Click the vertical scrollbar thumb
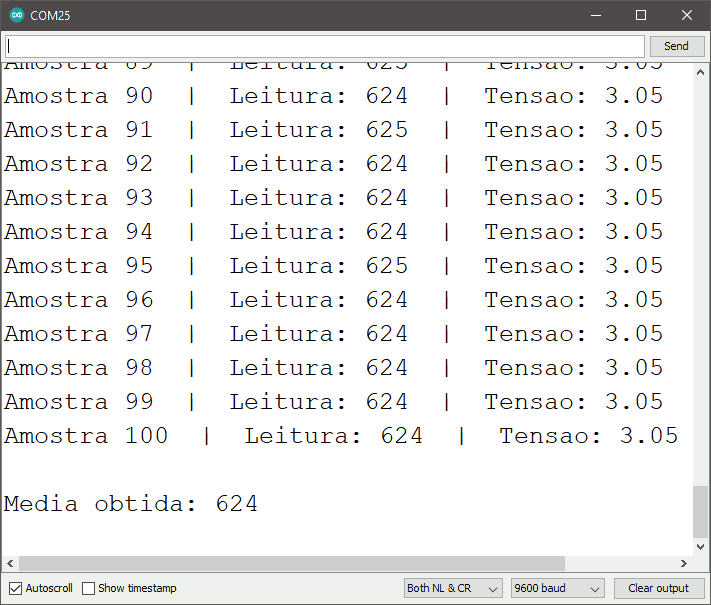711x605 pixels. click(x=700, y=512)
